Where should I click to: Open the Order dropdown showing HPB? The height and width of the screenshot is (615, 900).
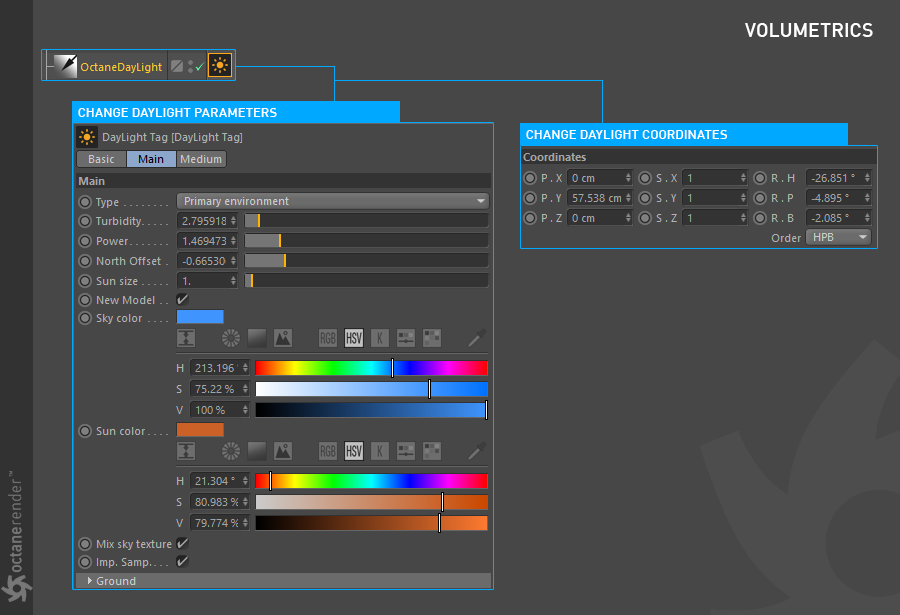tap(839, 237)
